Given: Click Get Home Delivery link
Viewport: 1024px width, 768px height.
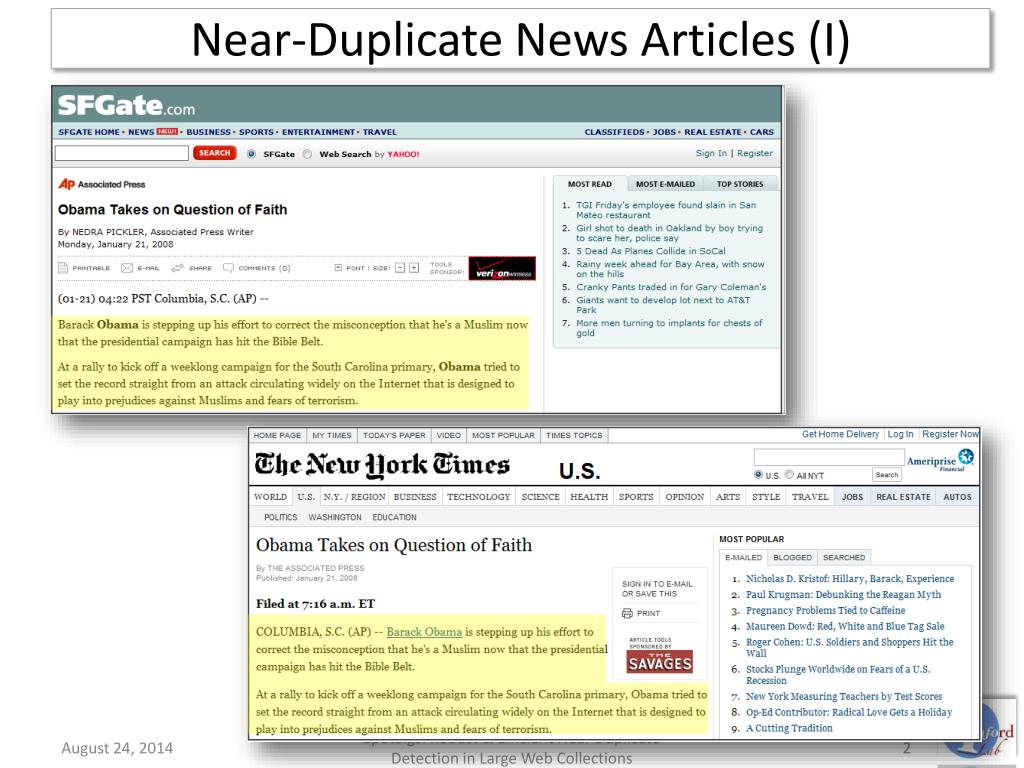Looking at the screenshot, I should pyautogui.click(x=840, y=434).
